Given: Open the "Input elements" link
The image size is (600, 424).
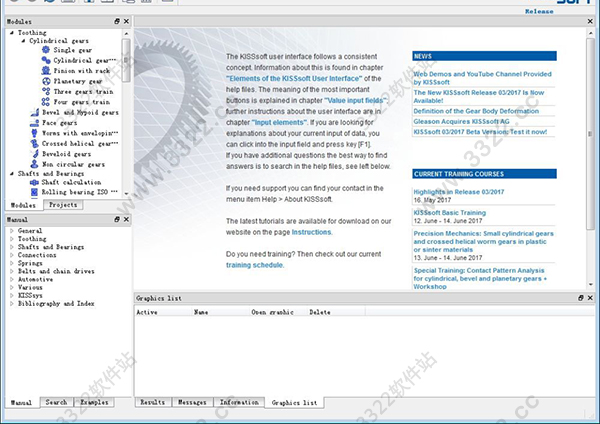Looking at the screenshot, I should (279, 122).
